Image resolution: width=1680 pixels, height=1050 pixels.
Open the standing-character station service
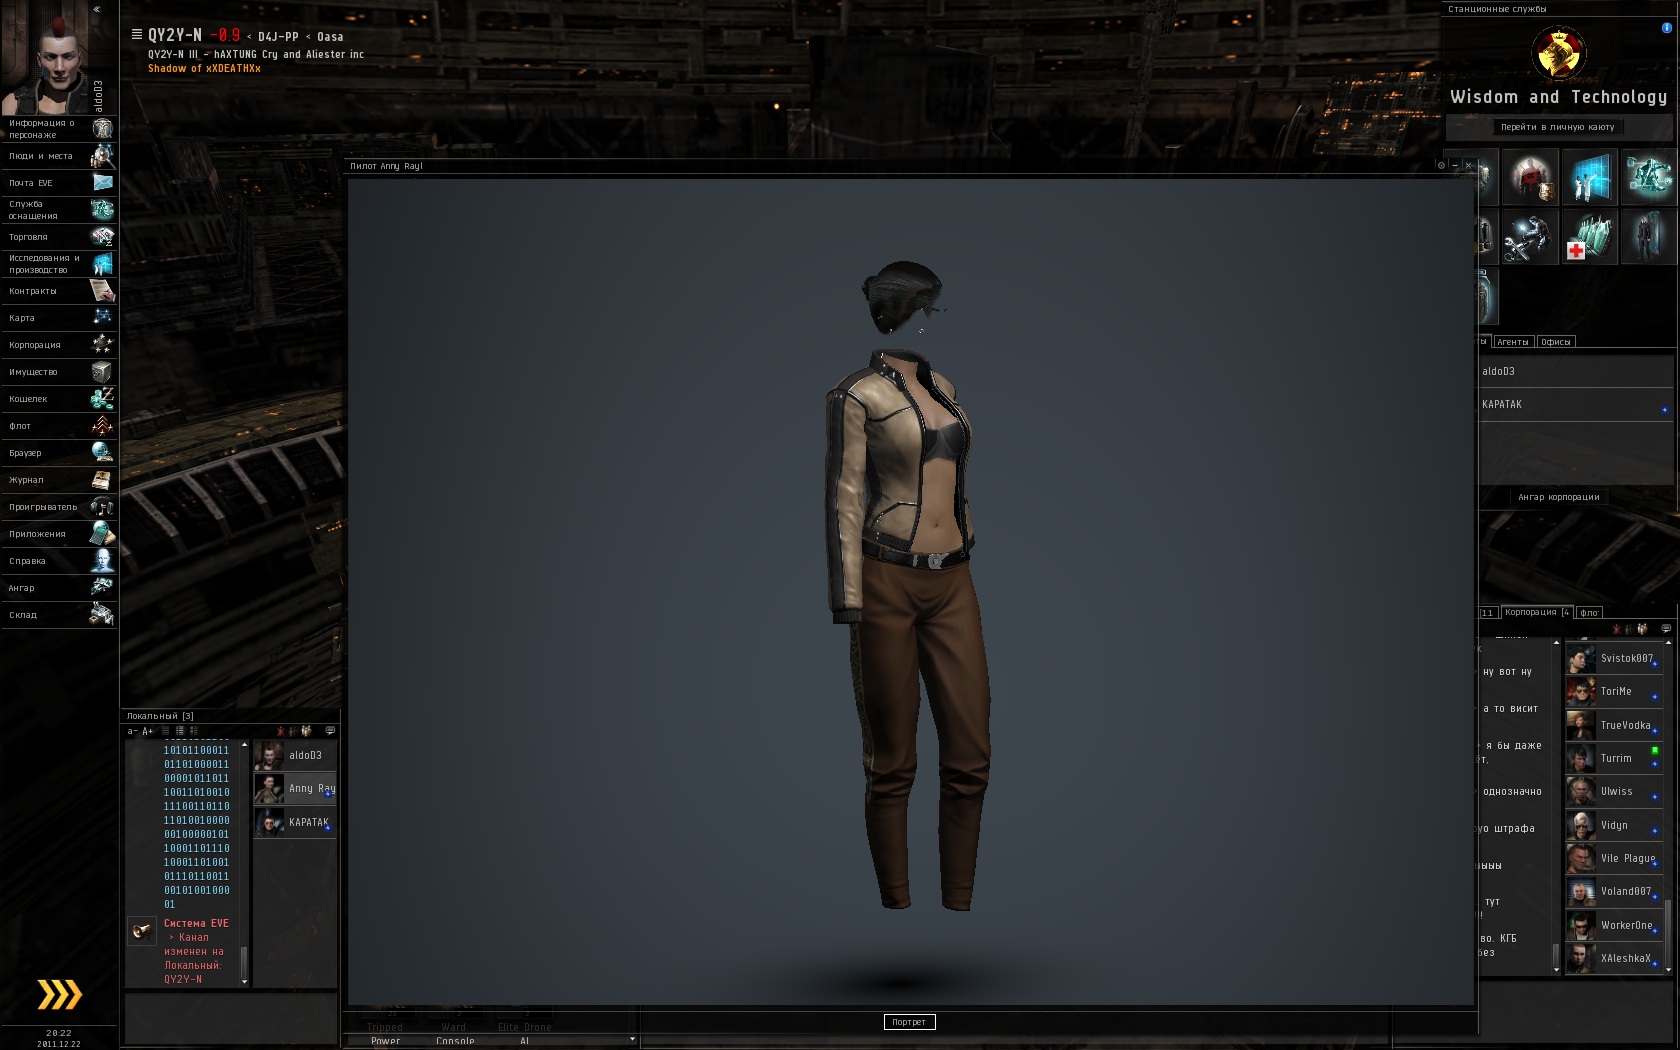(1648, 237)
